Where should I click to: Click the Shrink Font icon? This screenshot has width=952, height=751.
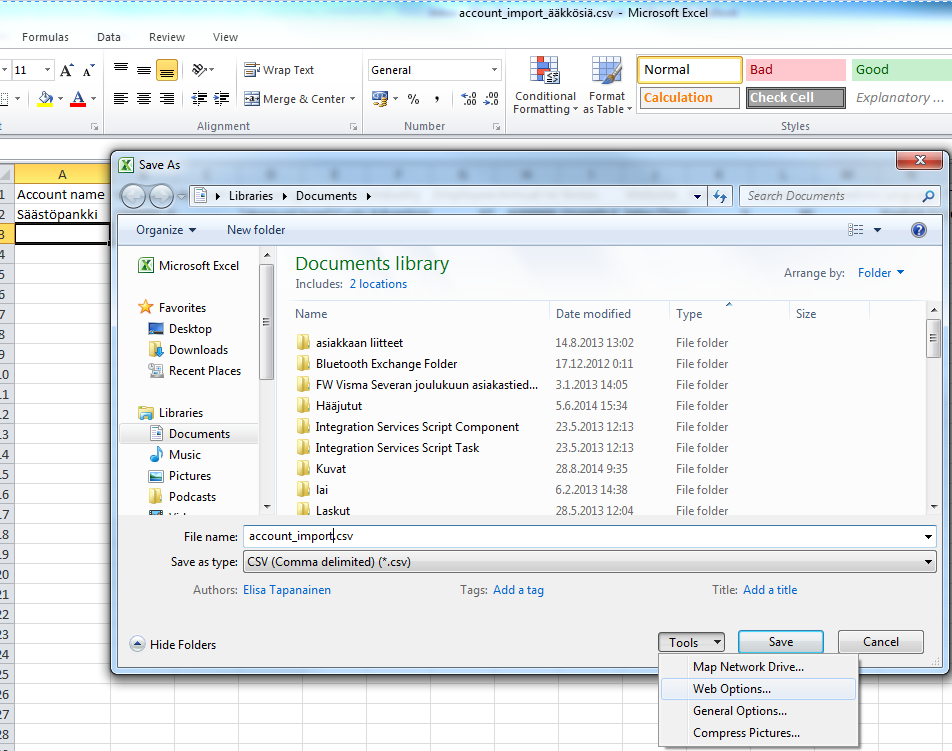click(89, 70)
